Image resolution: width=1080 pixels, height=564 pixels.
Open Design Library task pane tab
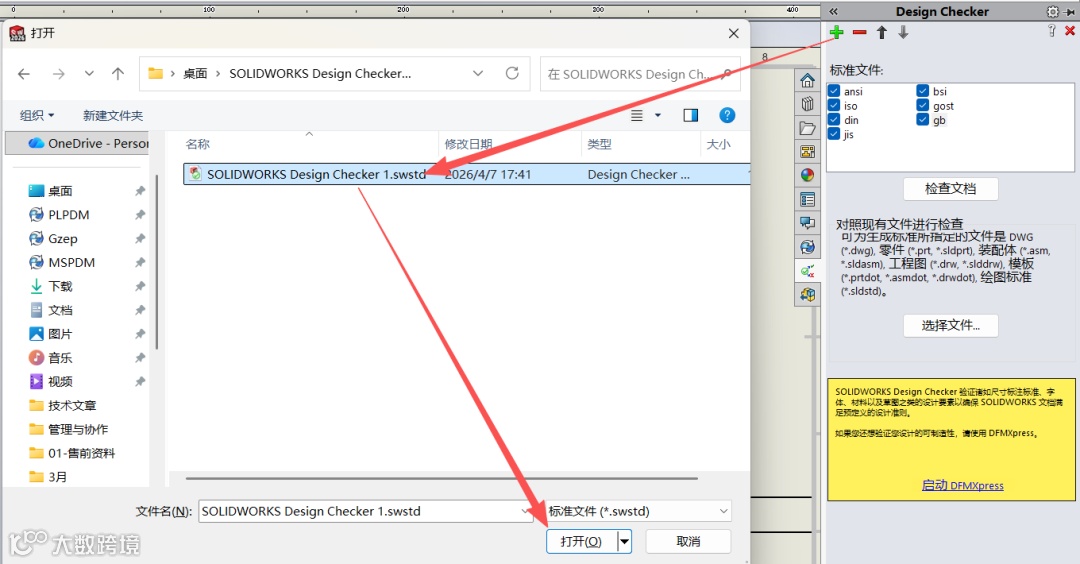[x=807, y=104]
